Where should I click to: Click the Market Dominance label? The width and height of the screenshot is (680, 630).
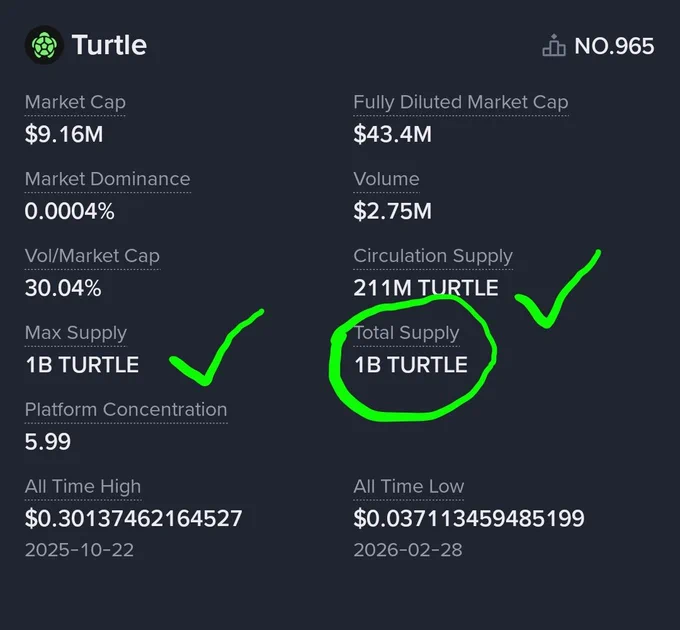[x=108, y=179]
